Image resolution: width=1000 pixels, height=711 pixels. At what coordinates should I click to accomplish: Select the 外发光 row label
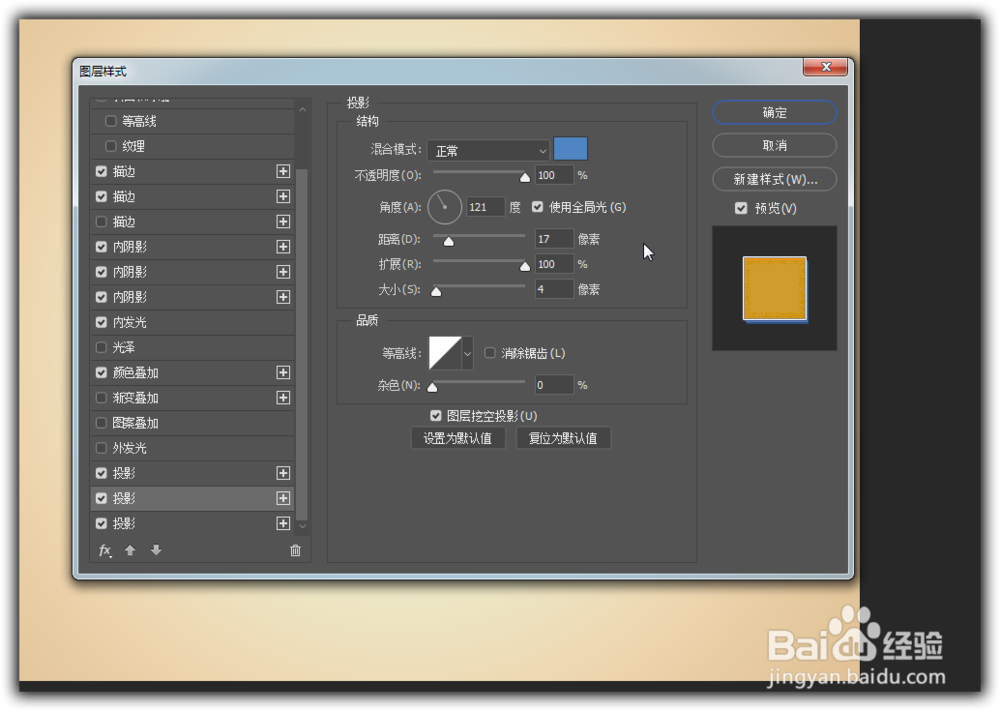(129, 448)
